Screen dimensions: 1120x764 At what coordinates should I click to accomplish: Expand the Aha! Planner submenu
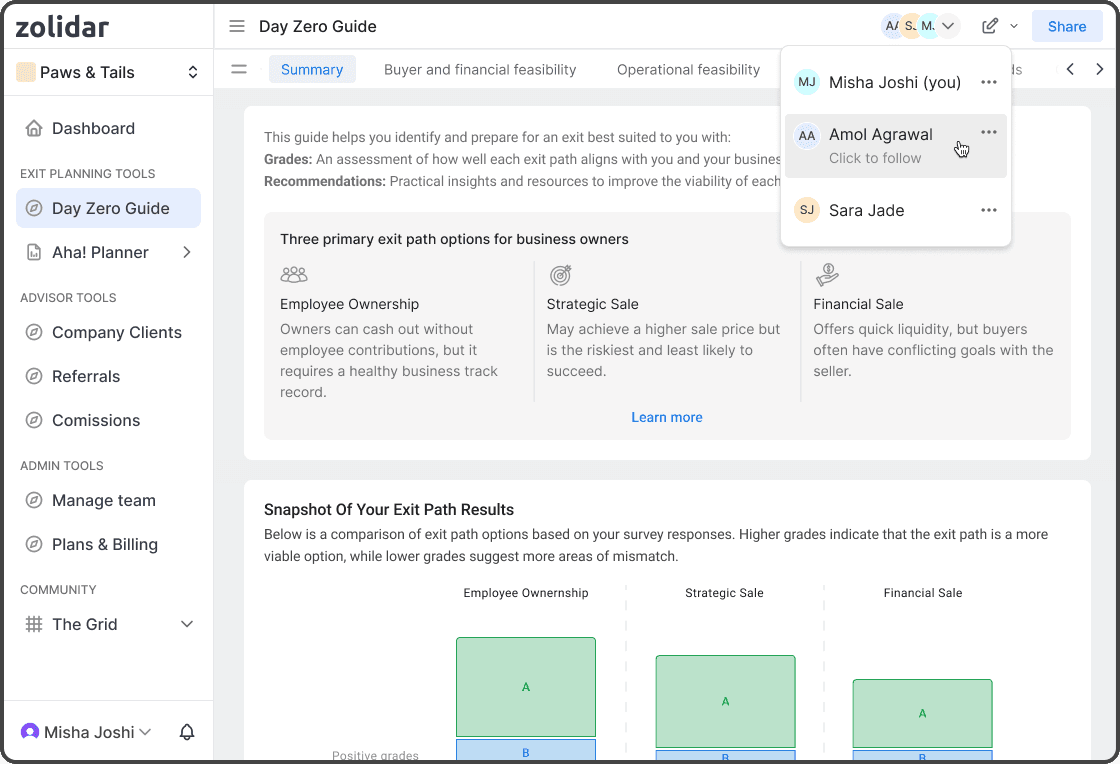(187, 252)
